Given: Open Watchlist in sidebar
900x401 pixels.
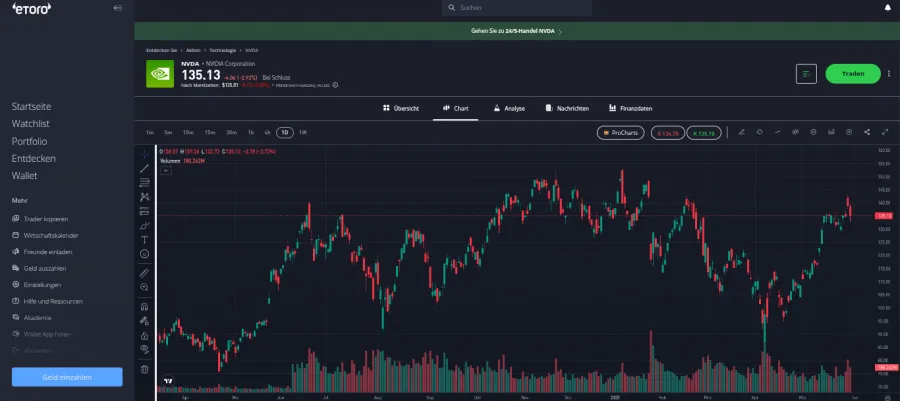Looking at the screenshot, I should pos(30,124).
